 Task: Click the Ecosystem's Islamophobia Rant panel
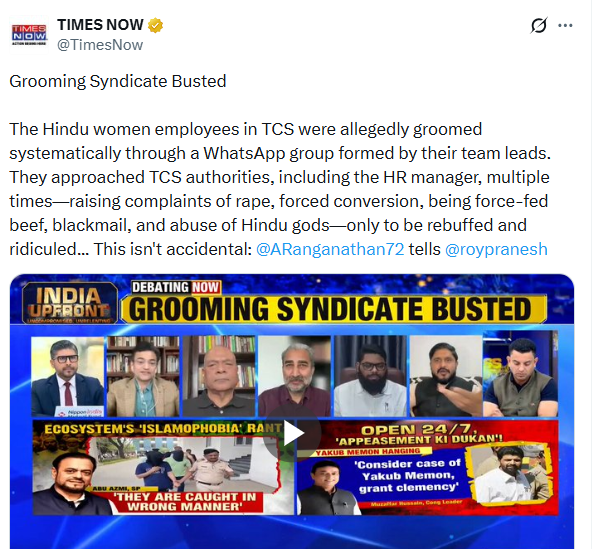[x=163, y=468]
